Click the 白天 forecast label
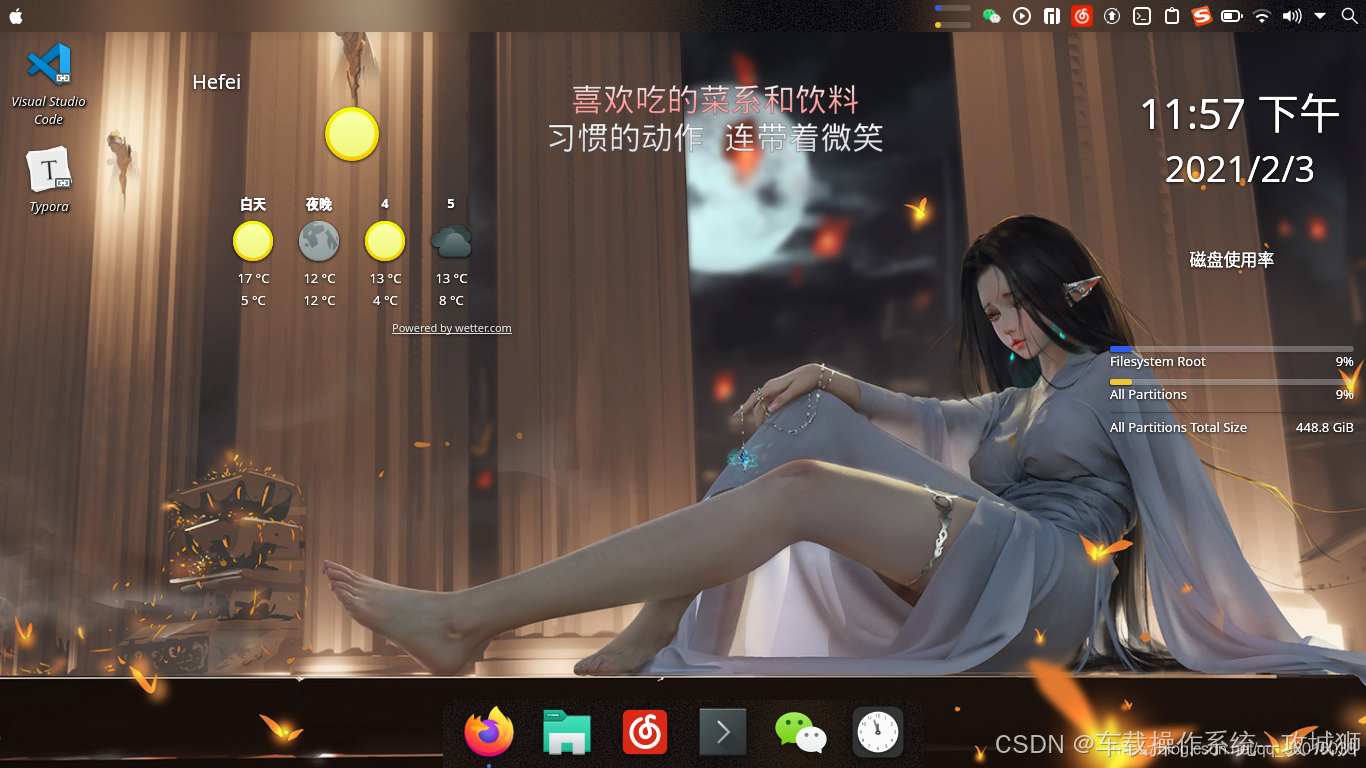The width and height of the screenshot is (1366, 768). click(253, 204)
